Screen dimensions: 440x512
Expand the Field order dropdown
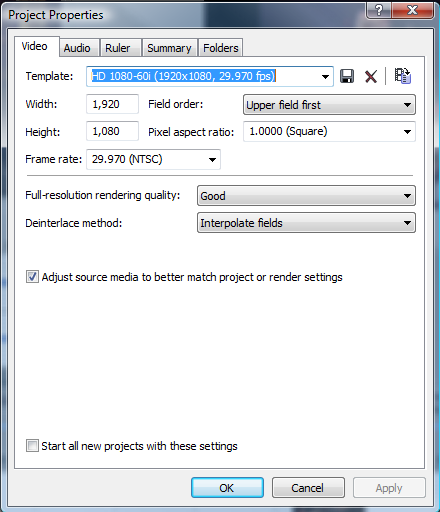point(329,105)
